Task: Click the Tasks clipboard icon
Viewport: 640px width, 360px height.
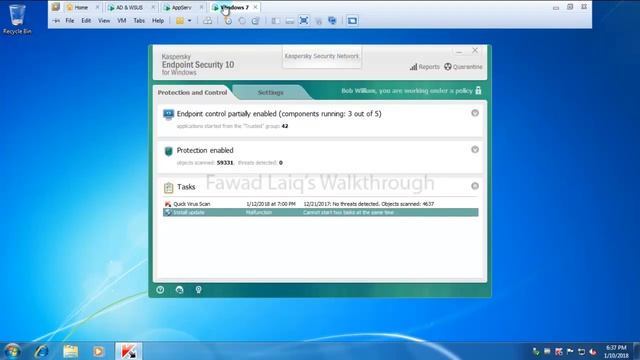Action: tap(168, 187)
